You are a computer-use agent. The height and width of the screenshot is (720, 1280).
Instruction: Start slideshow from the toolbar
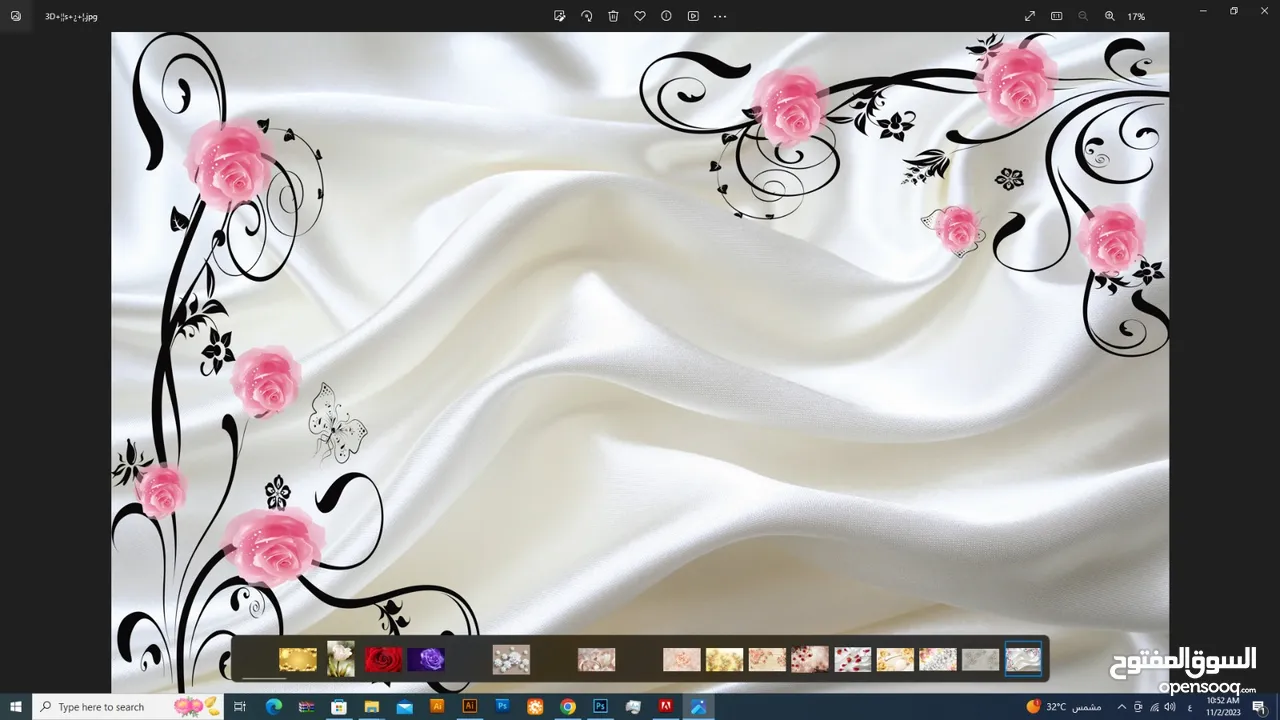693,16
